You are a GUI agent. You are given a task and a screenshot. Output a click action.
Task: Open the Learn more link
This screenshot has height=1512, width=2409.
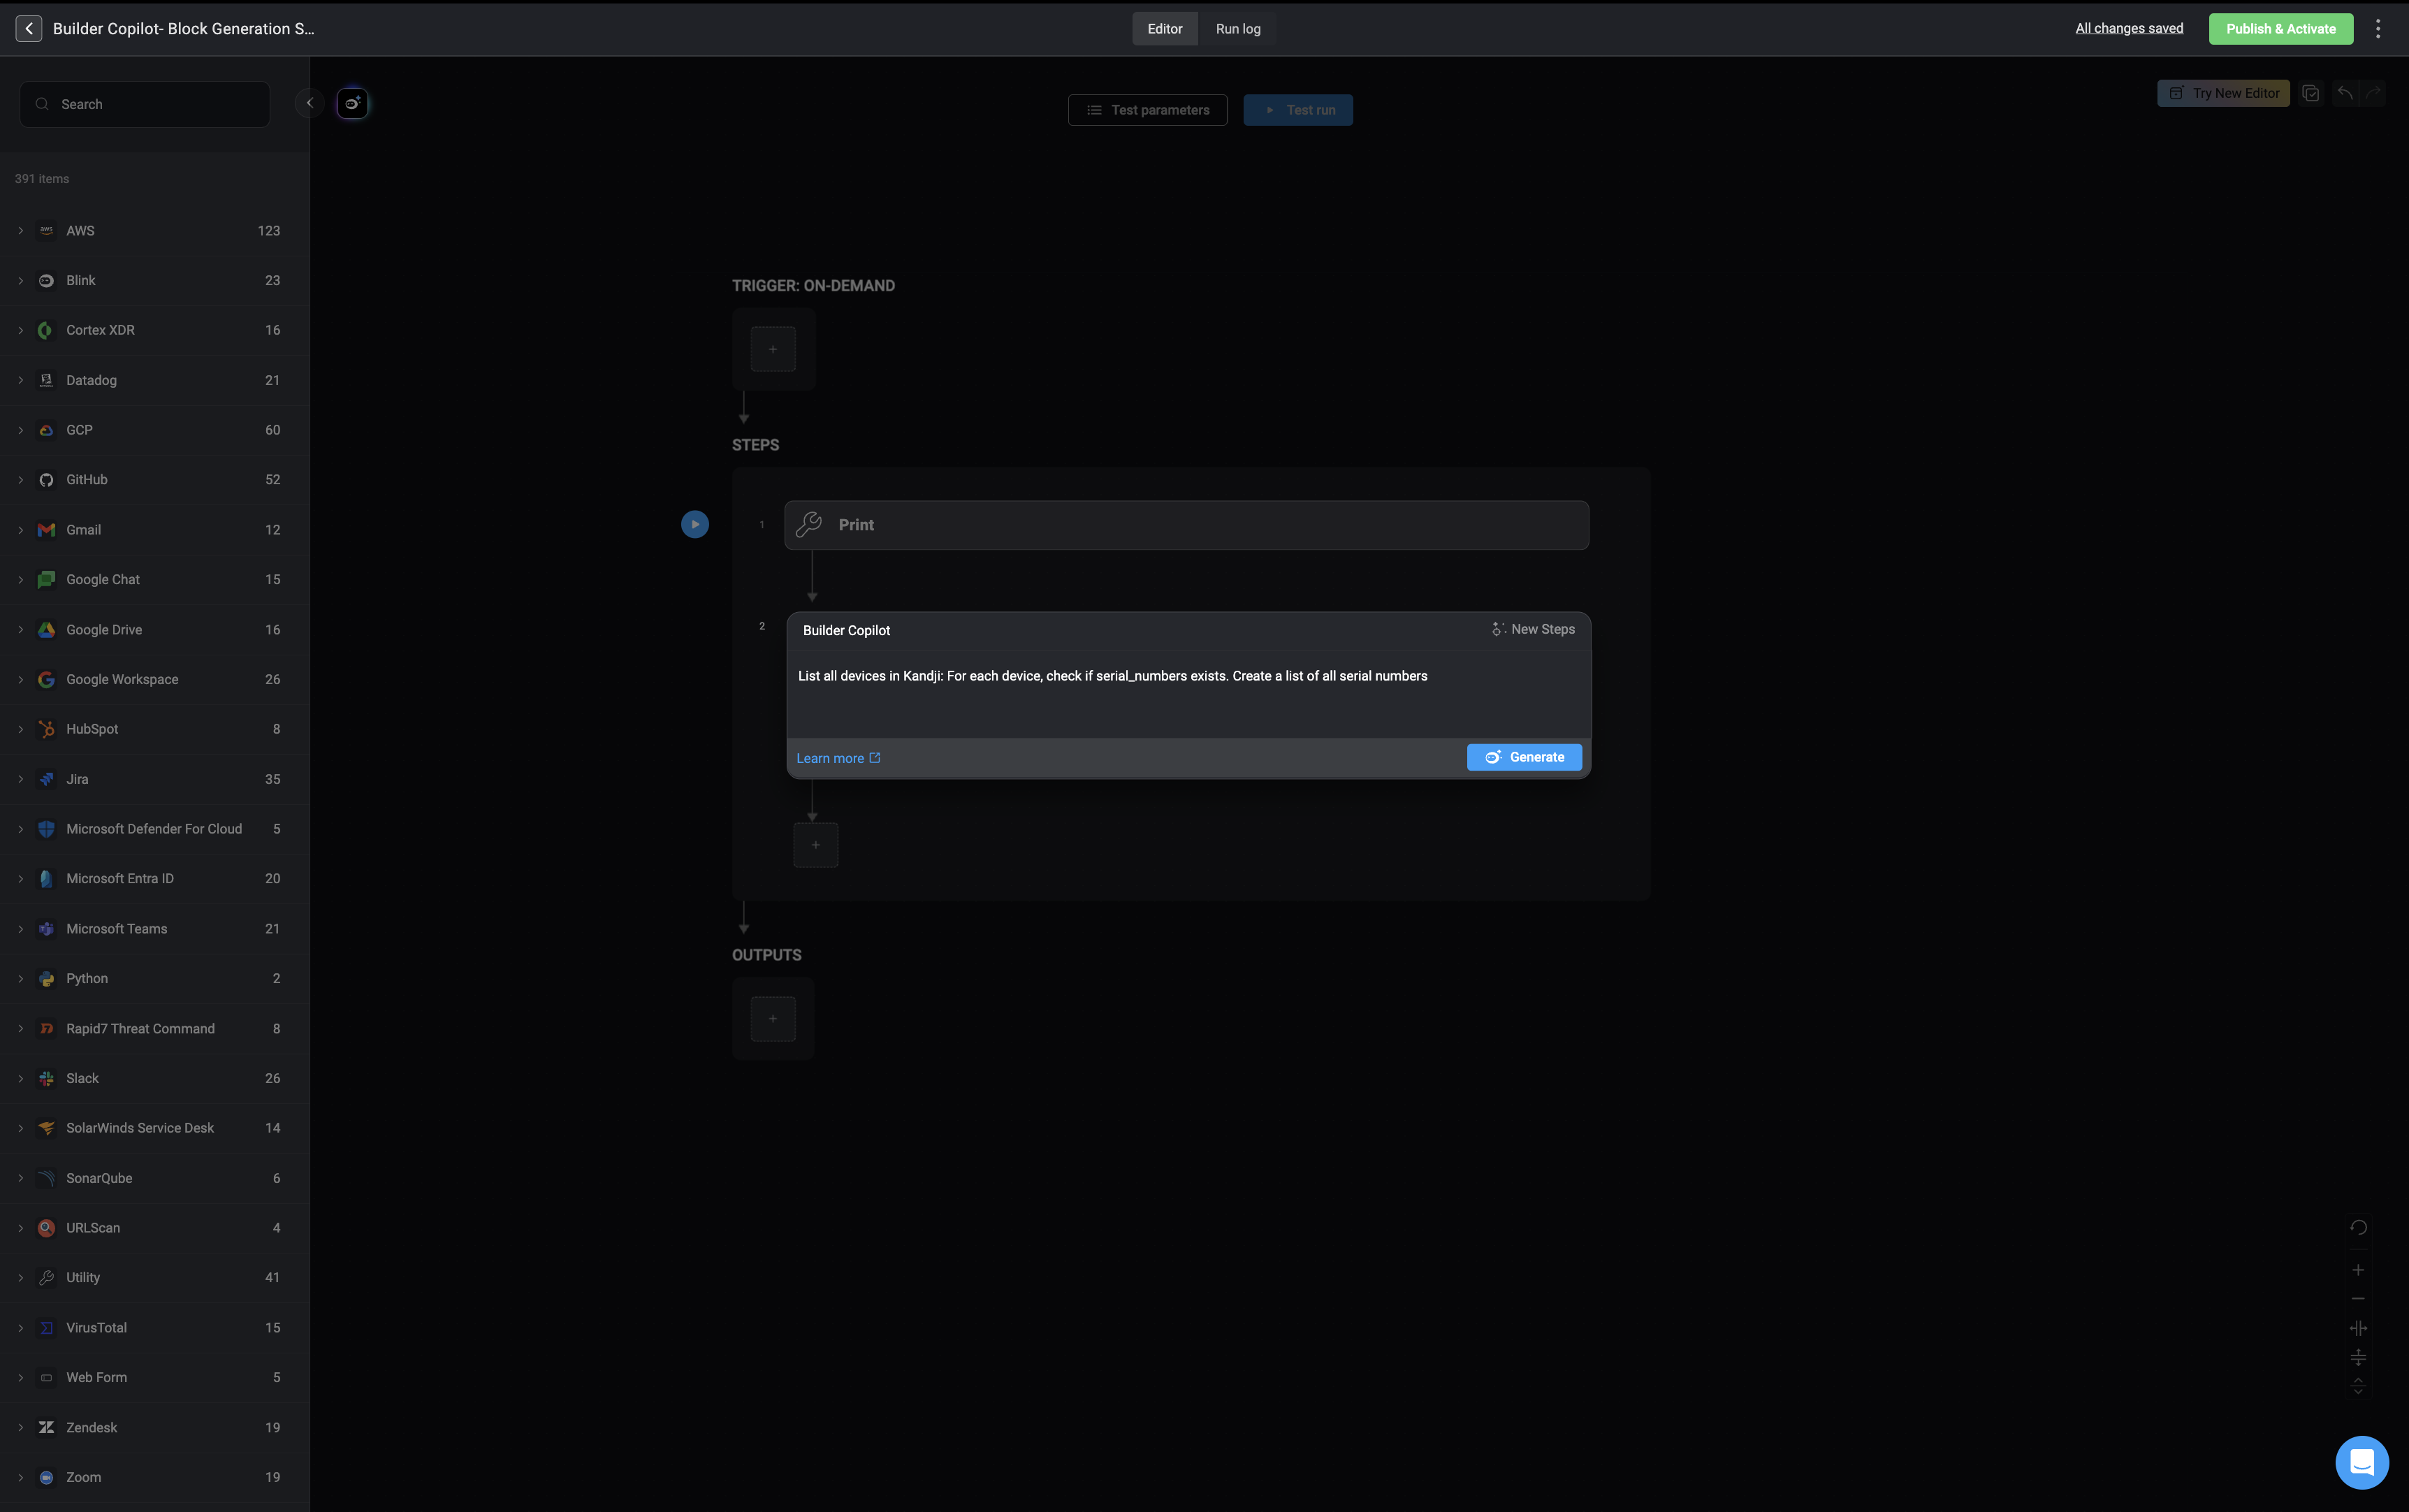(838, 758)
